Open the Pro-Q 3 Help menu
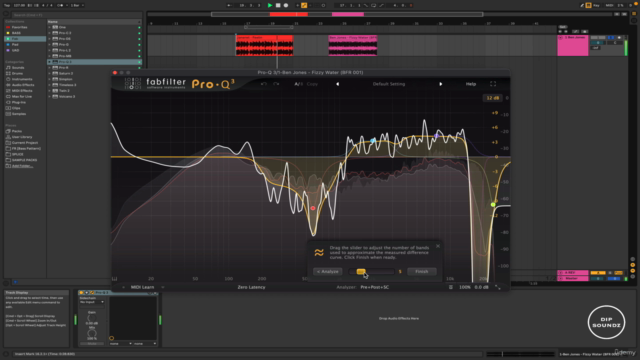This screenshot has width=640, height=360. (471, 84)
